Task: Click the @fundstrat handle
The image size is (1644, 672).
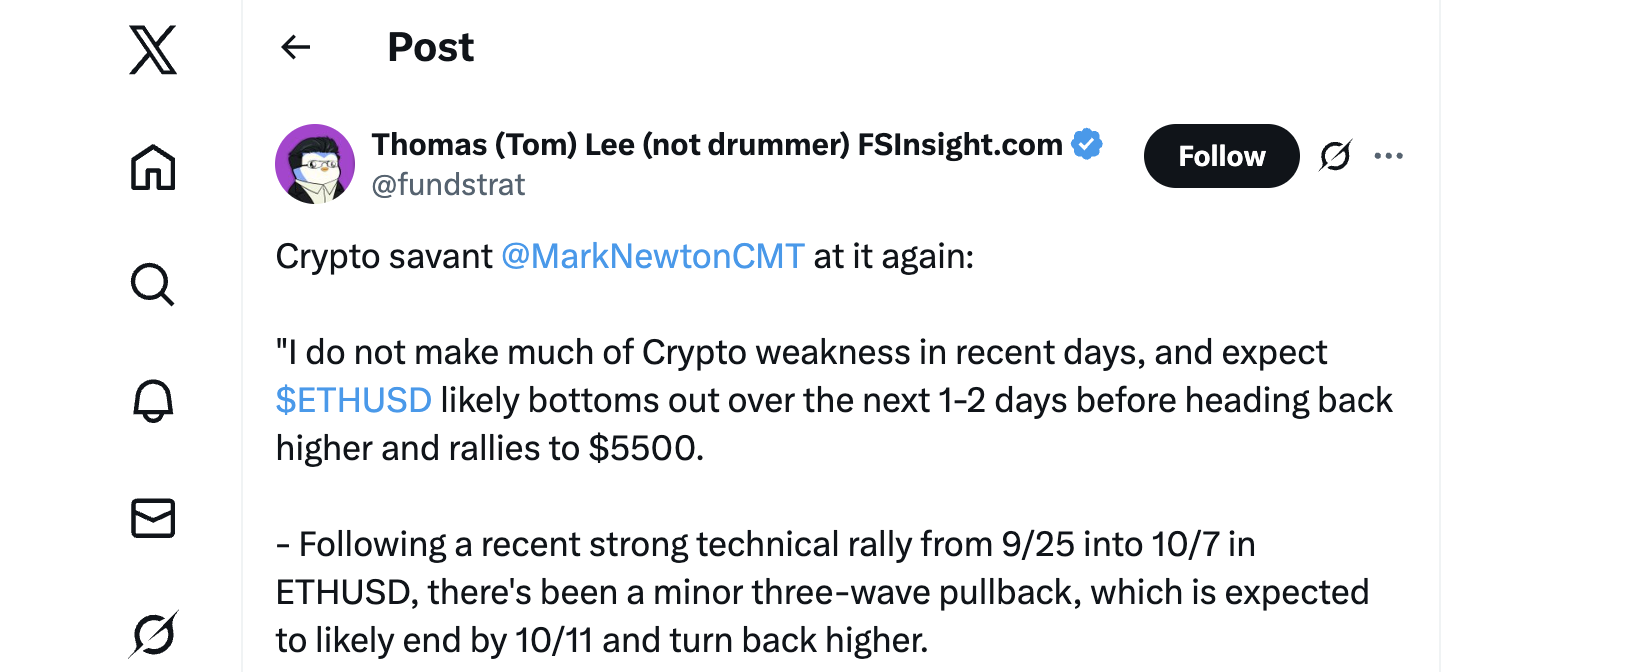Action: pyautogui.click(x=448, y=185)
